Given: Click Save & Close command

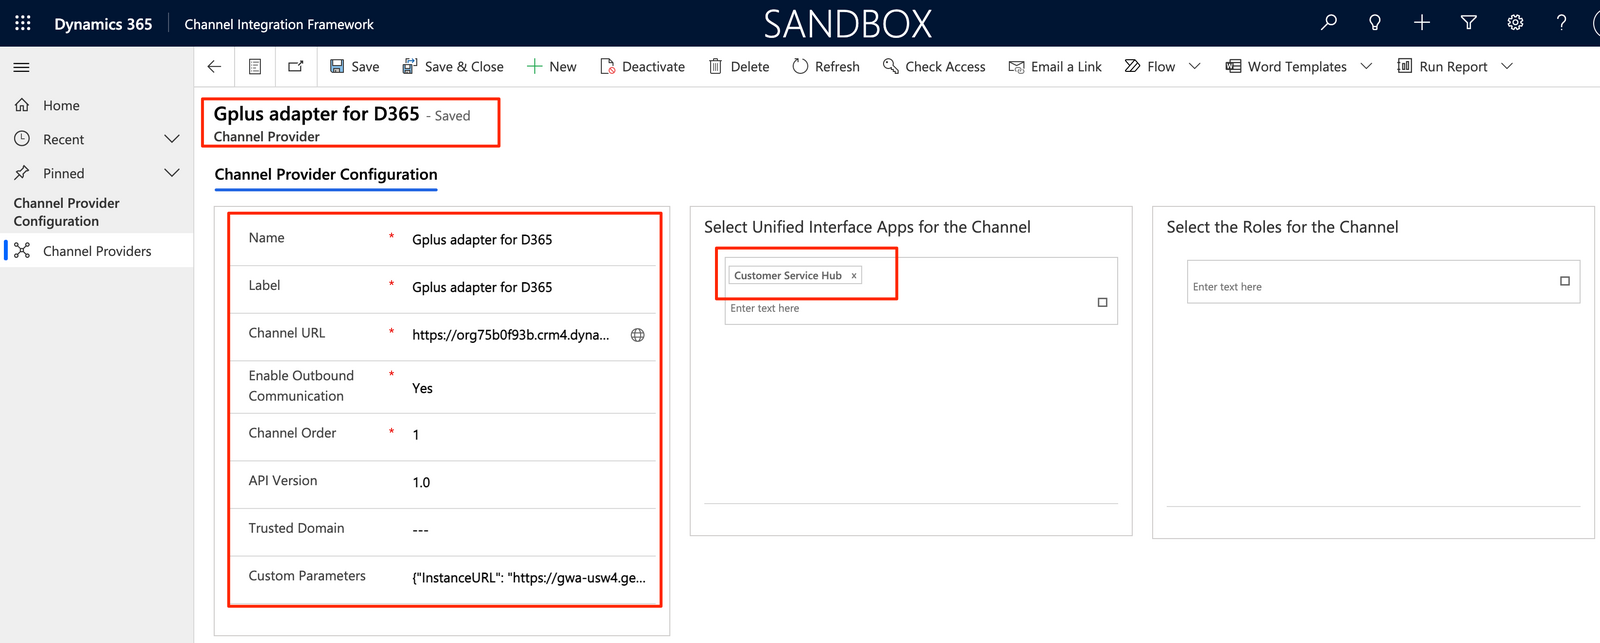Looking at the screenshot, I should tap(453, 66).
